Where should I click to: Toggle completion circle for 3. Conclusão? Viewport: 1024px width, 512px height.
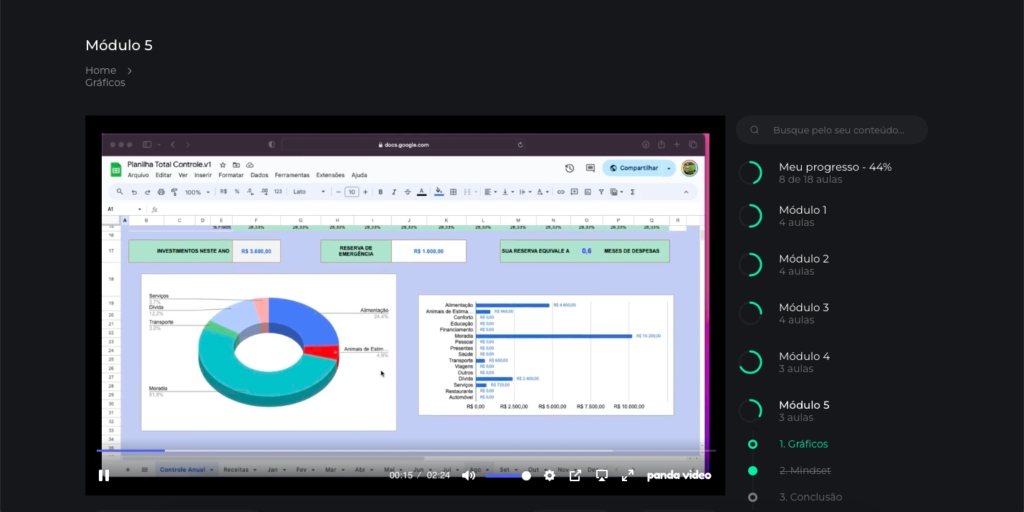[x=752, y=497]
